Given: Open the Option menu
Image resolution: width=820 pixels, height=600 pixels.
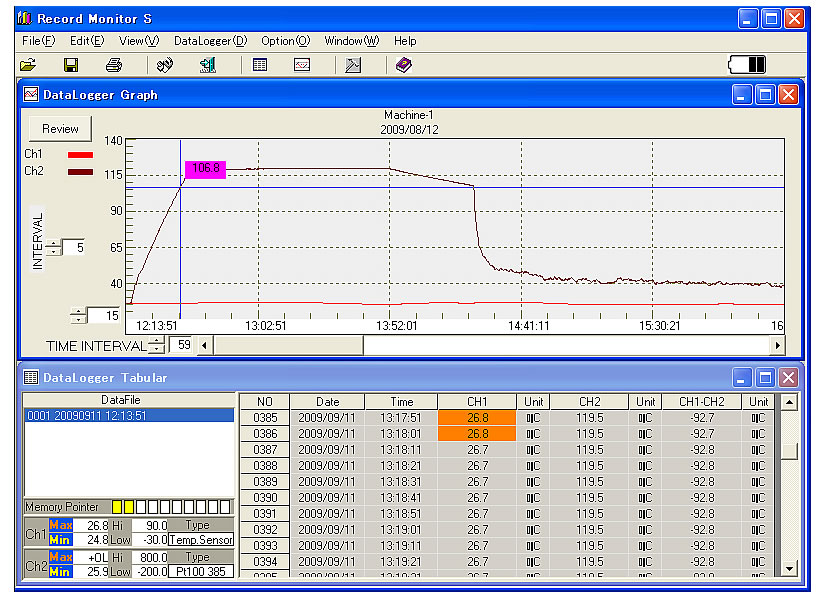Looking at the screenshot, I should coord(285,41).
